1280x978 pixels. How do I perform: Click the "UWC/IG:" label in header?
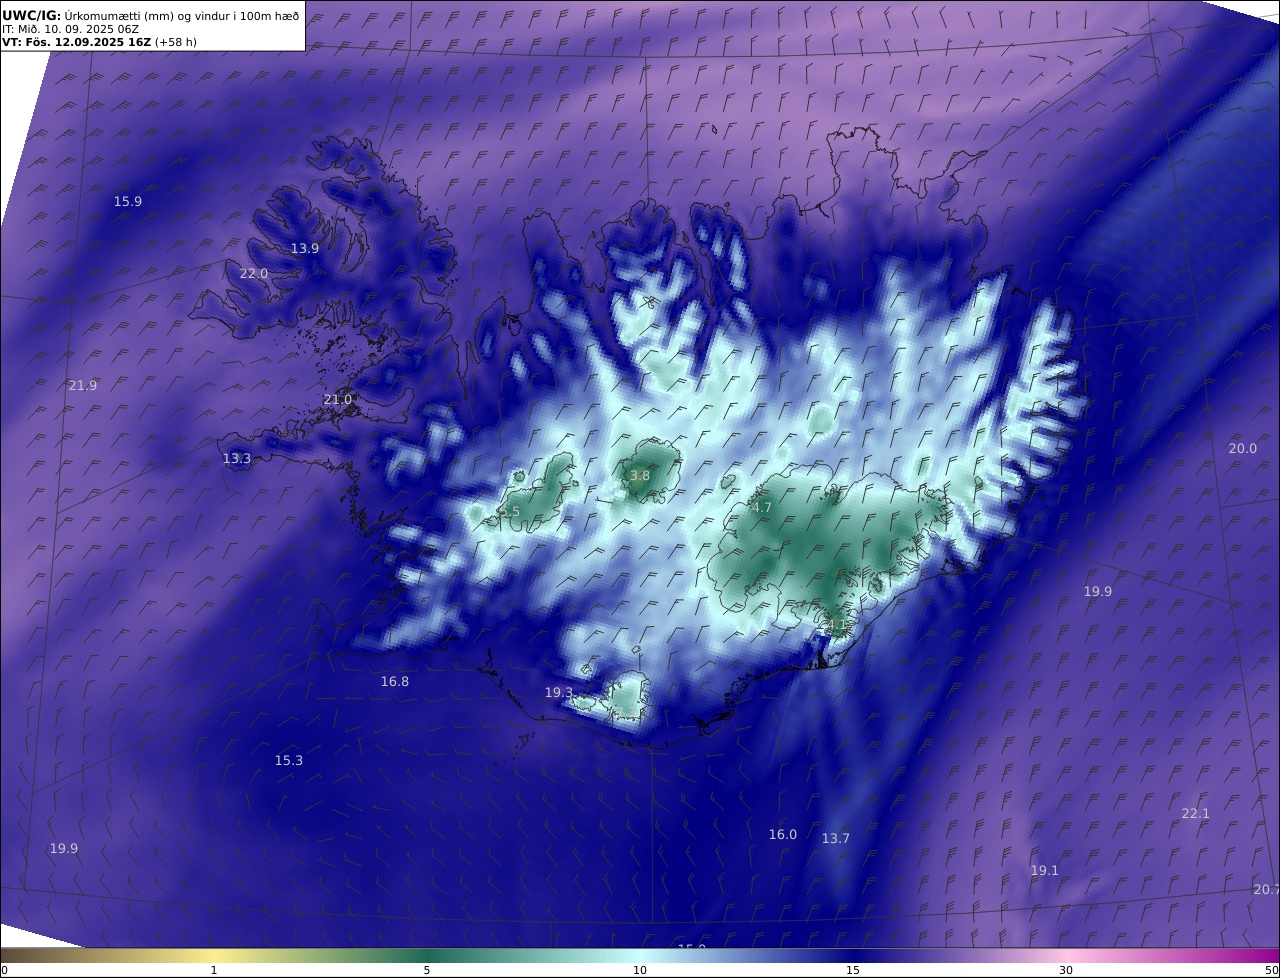click(32, 15)
